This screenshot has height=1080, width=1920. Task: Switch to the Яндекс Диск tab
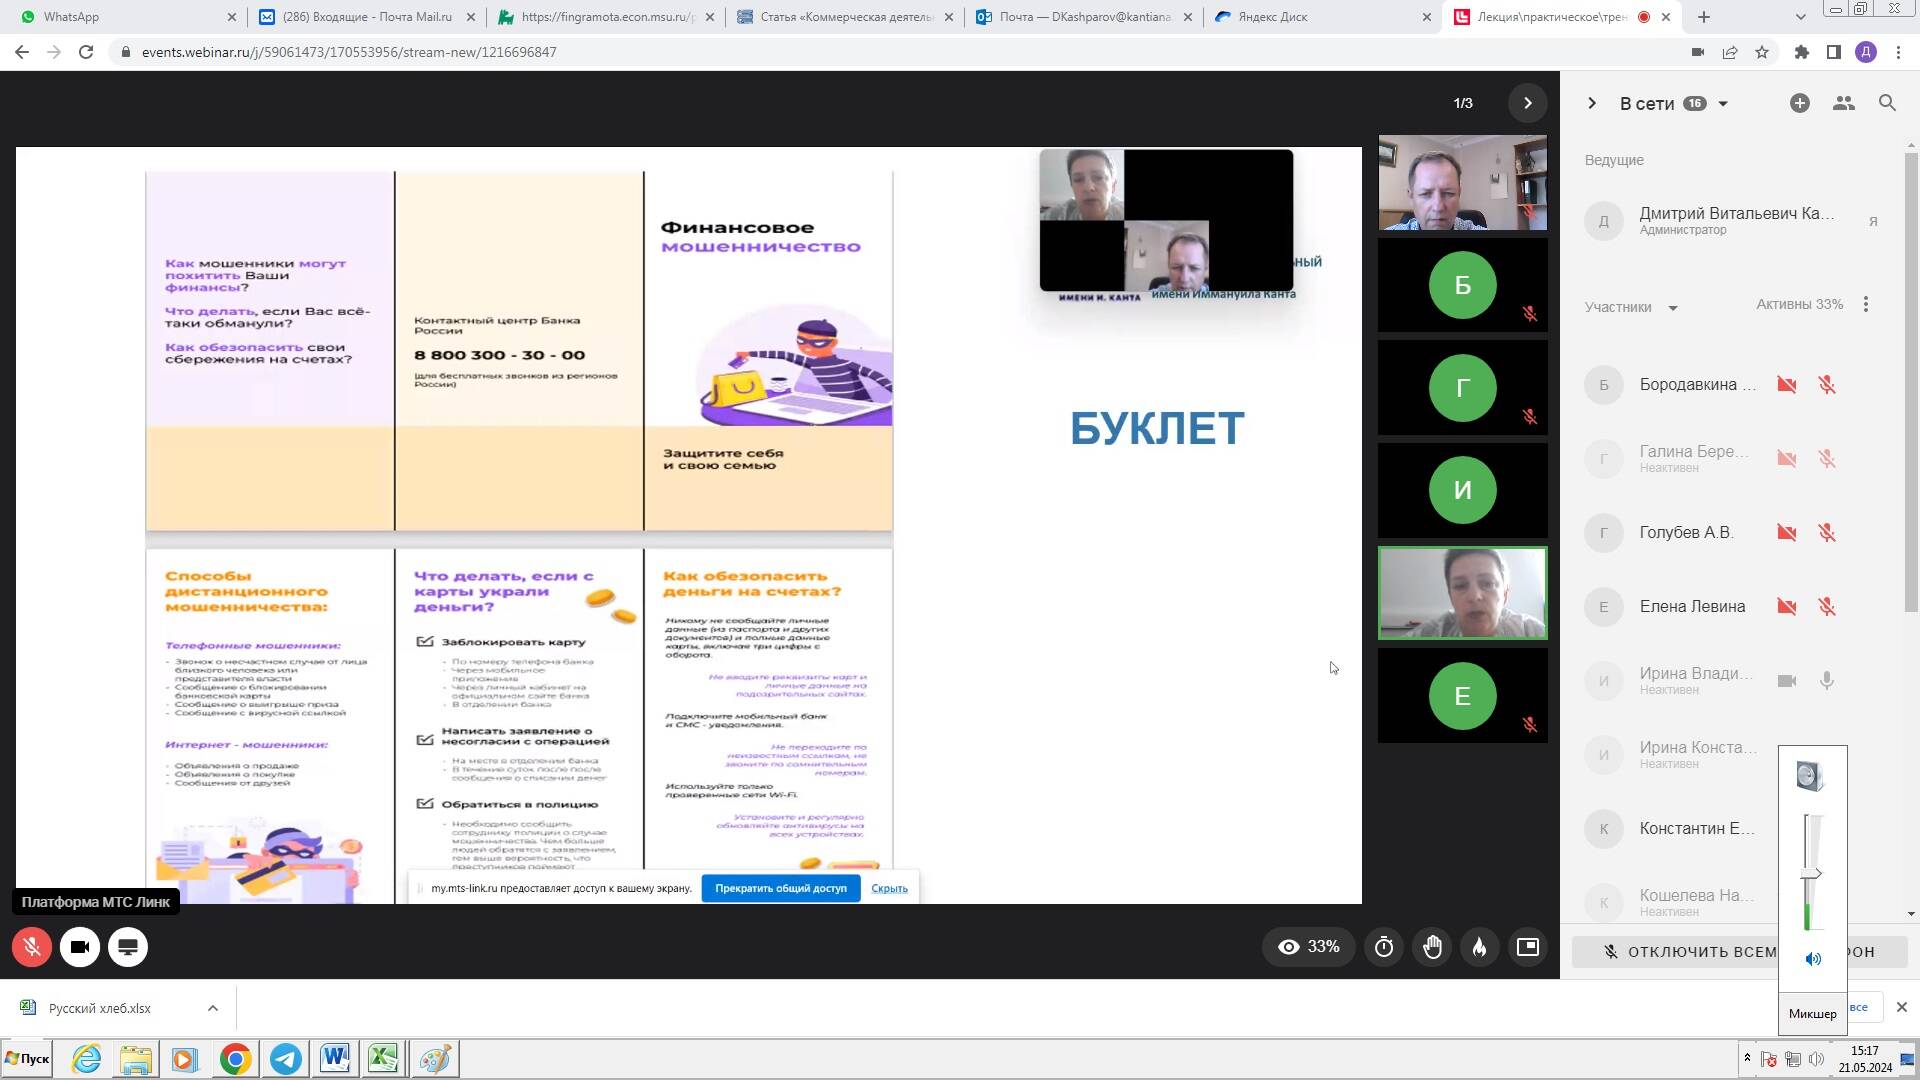pos(1324,17)
